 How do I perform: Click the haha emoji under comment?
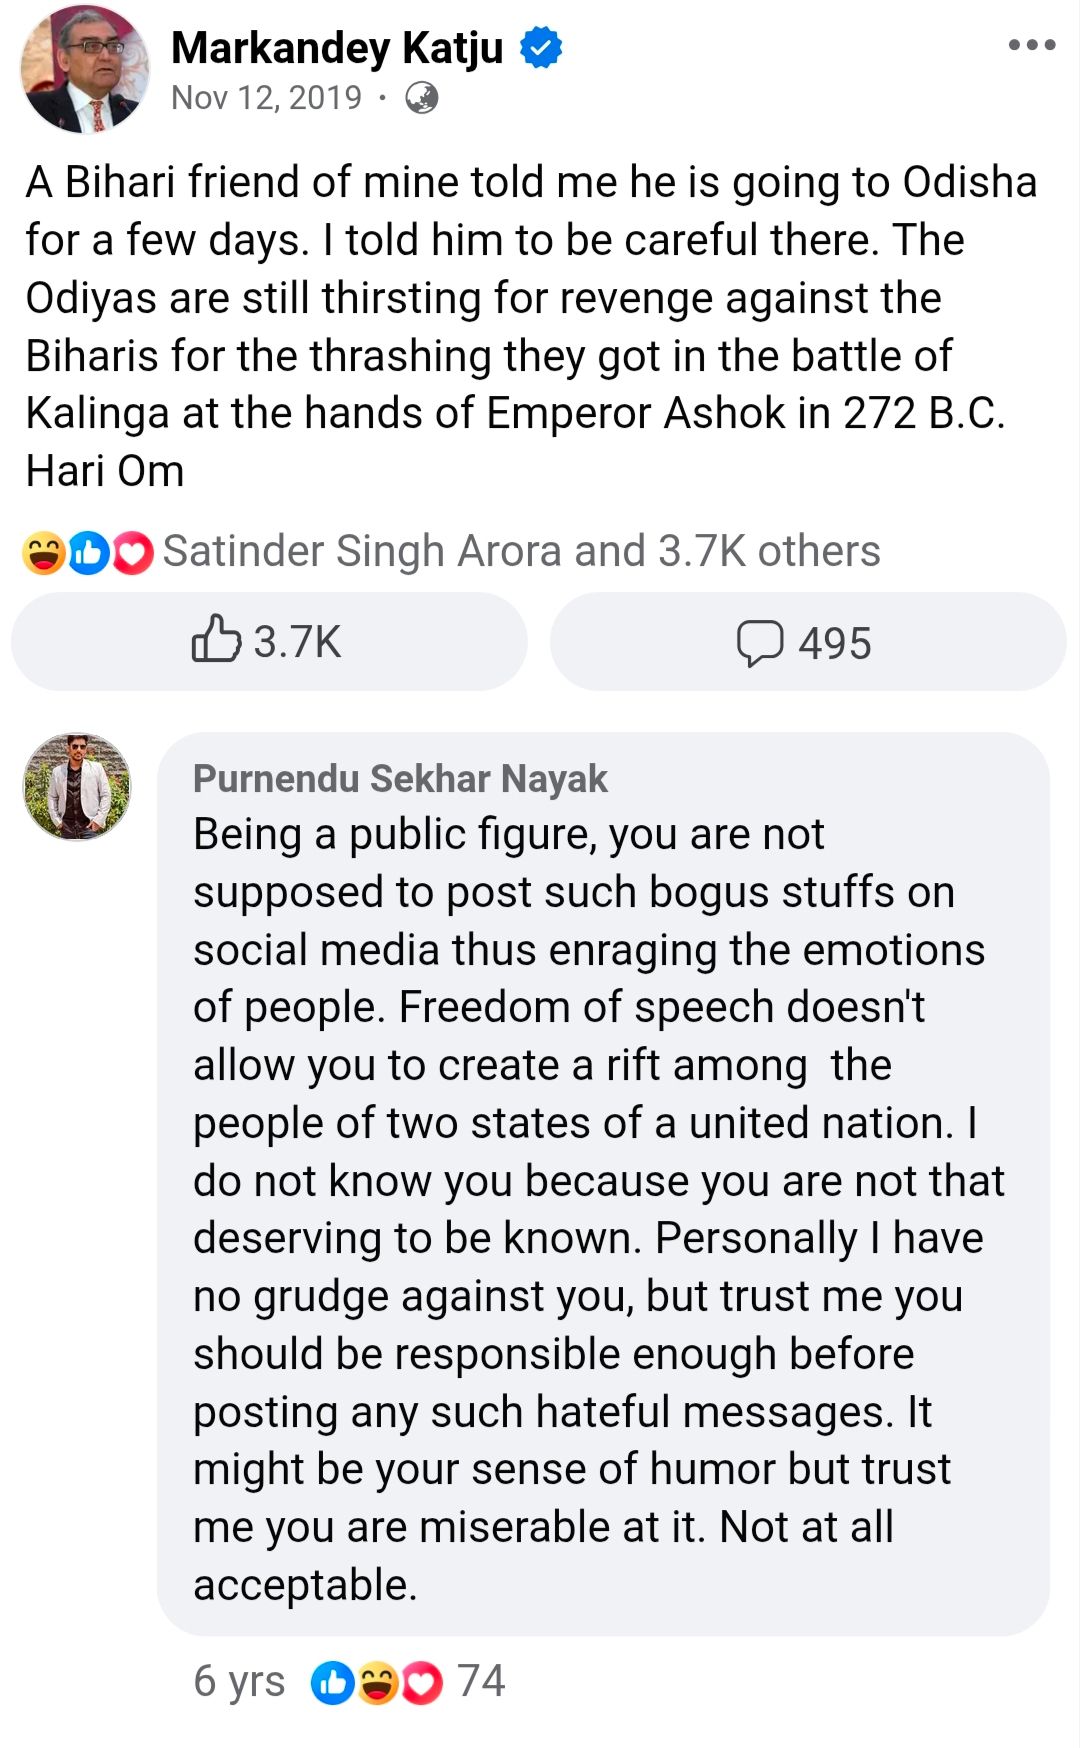point(377,1683)
